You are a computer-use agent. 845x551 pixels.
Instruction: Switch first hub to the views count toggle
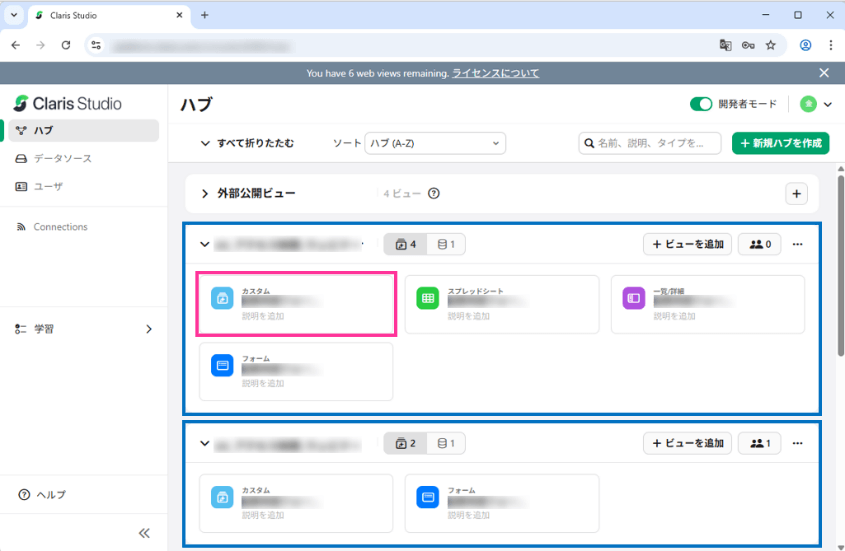tap(406, 244)
